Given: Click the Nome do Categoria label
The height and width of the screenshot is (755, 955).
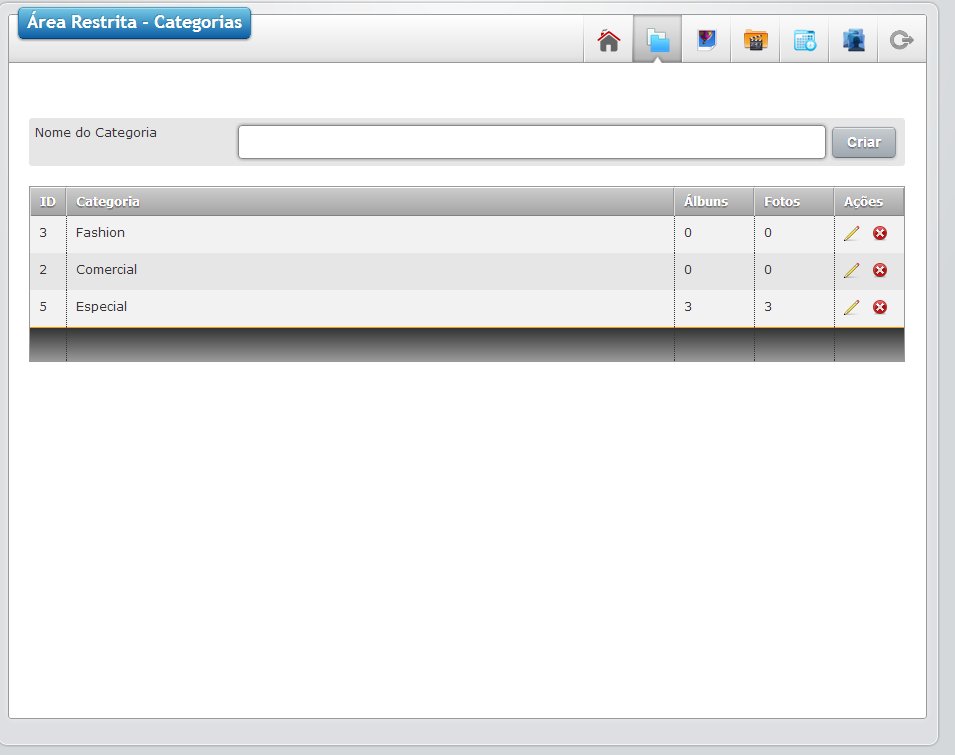Looking at the screenshot, I should [96, 133].
